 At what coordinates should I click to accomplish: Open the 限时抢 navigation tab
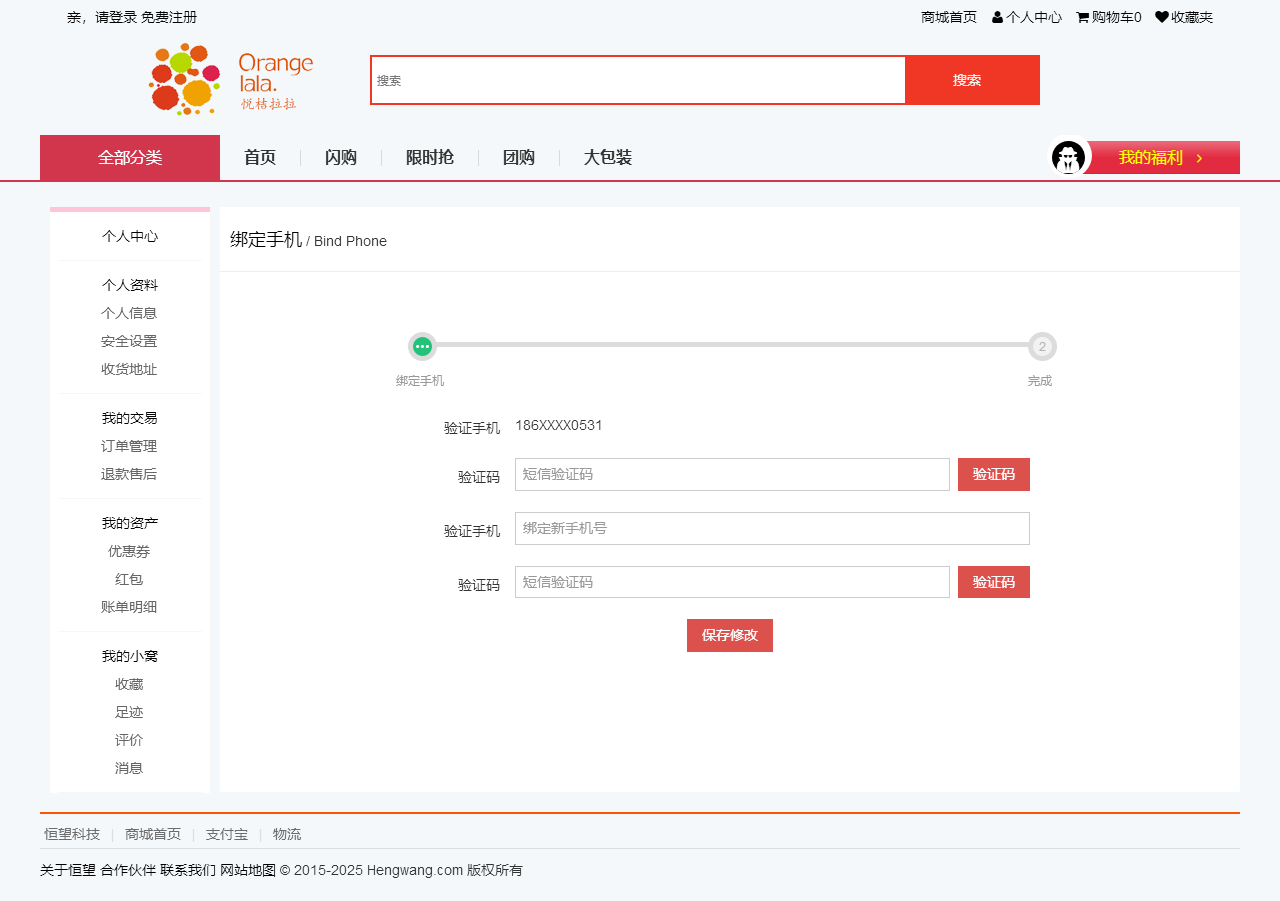coord(430,158)
